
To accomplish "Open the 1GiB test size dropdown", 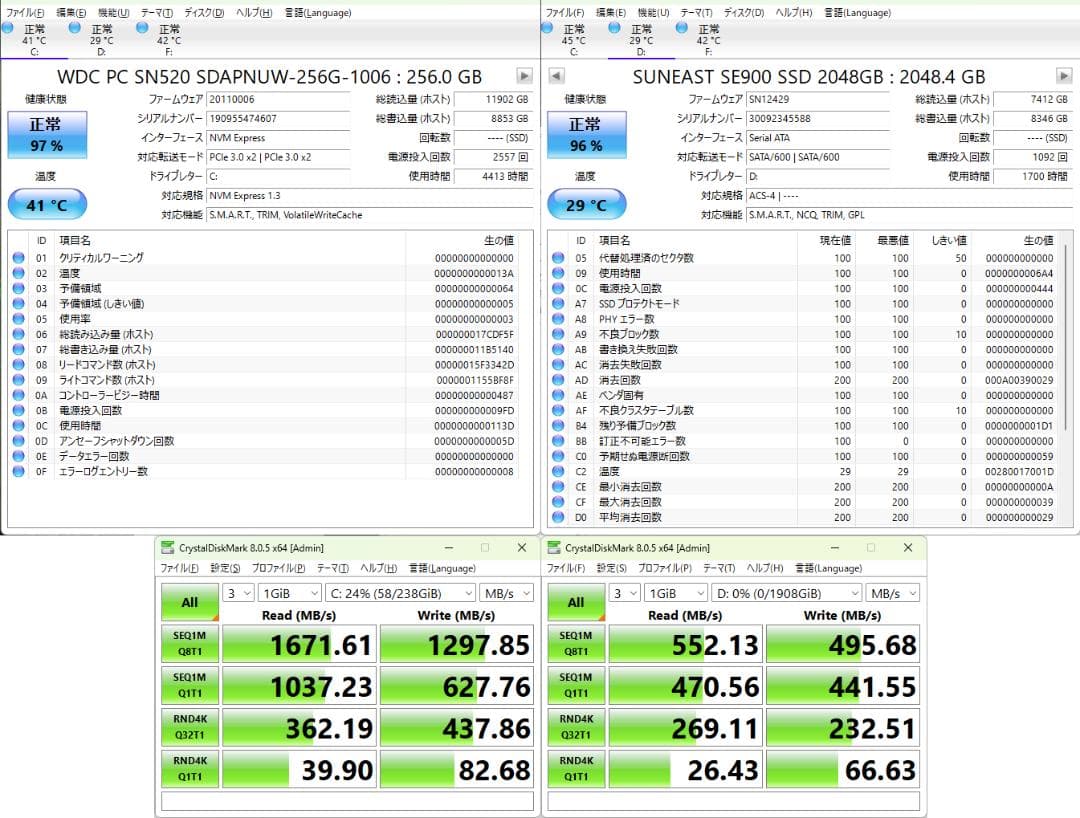I will [287, 592].
